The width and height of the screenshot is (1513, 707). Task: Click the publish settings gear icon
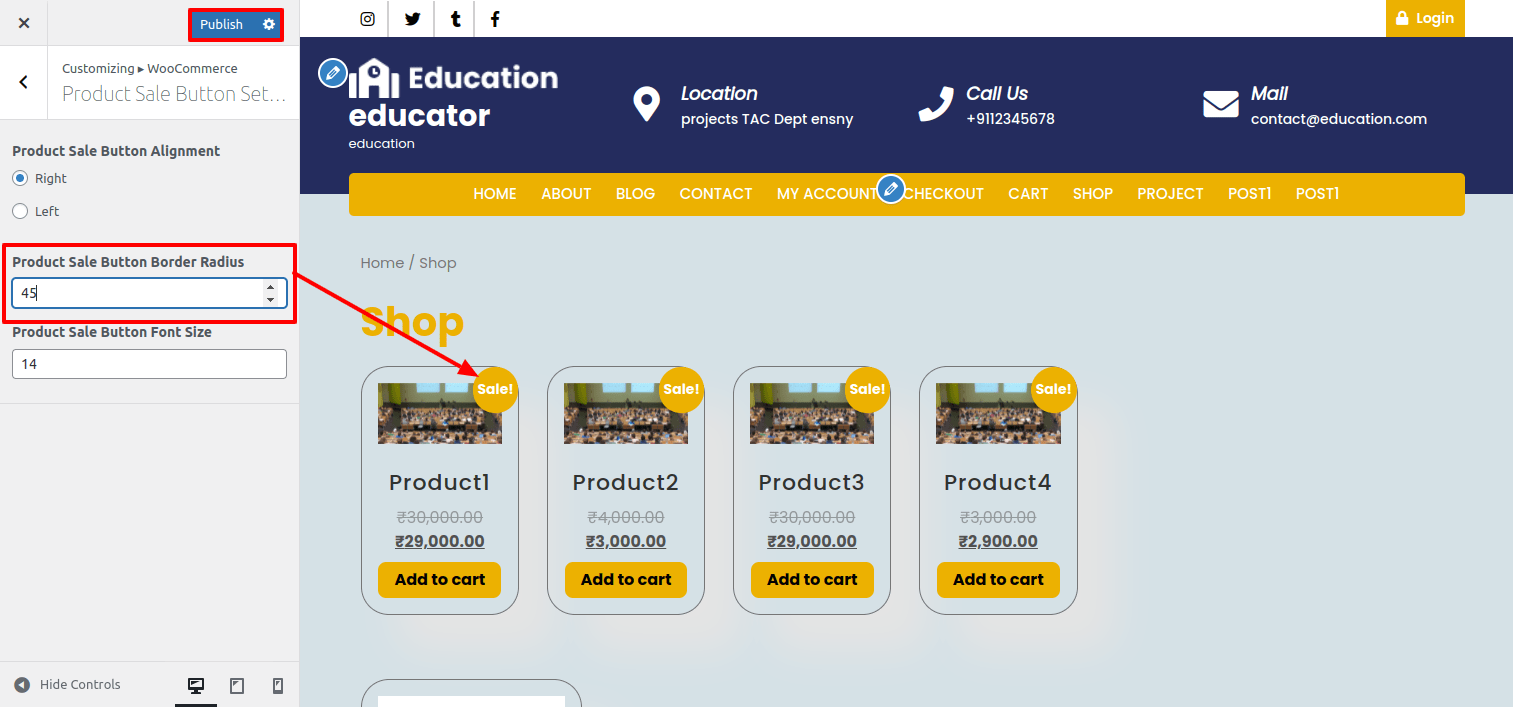[x=269, y=24]
